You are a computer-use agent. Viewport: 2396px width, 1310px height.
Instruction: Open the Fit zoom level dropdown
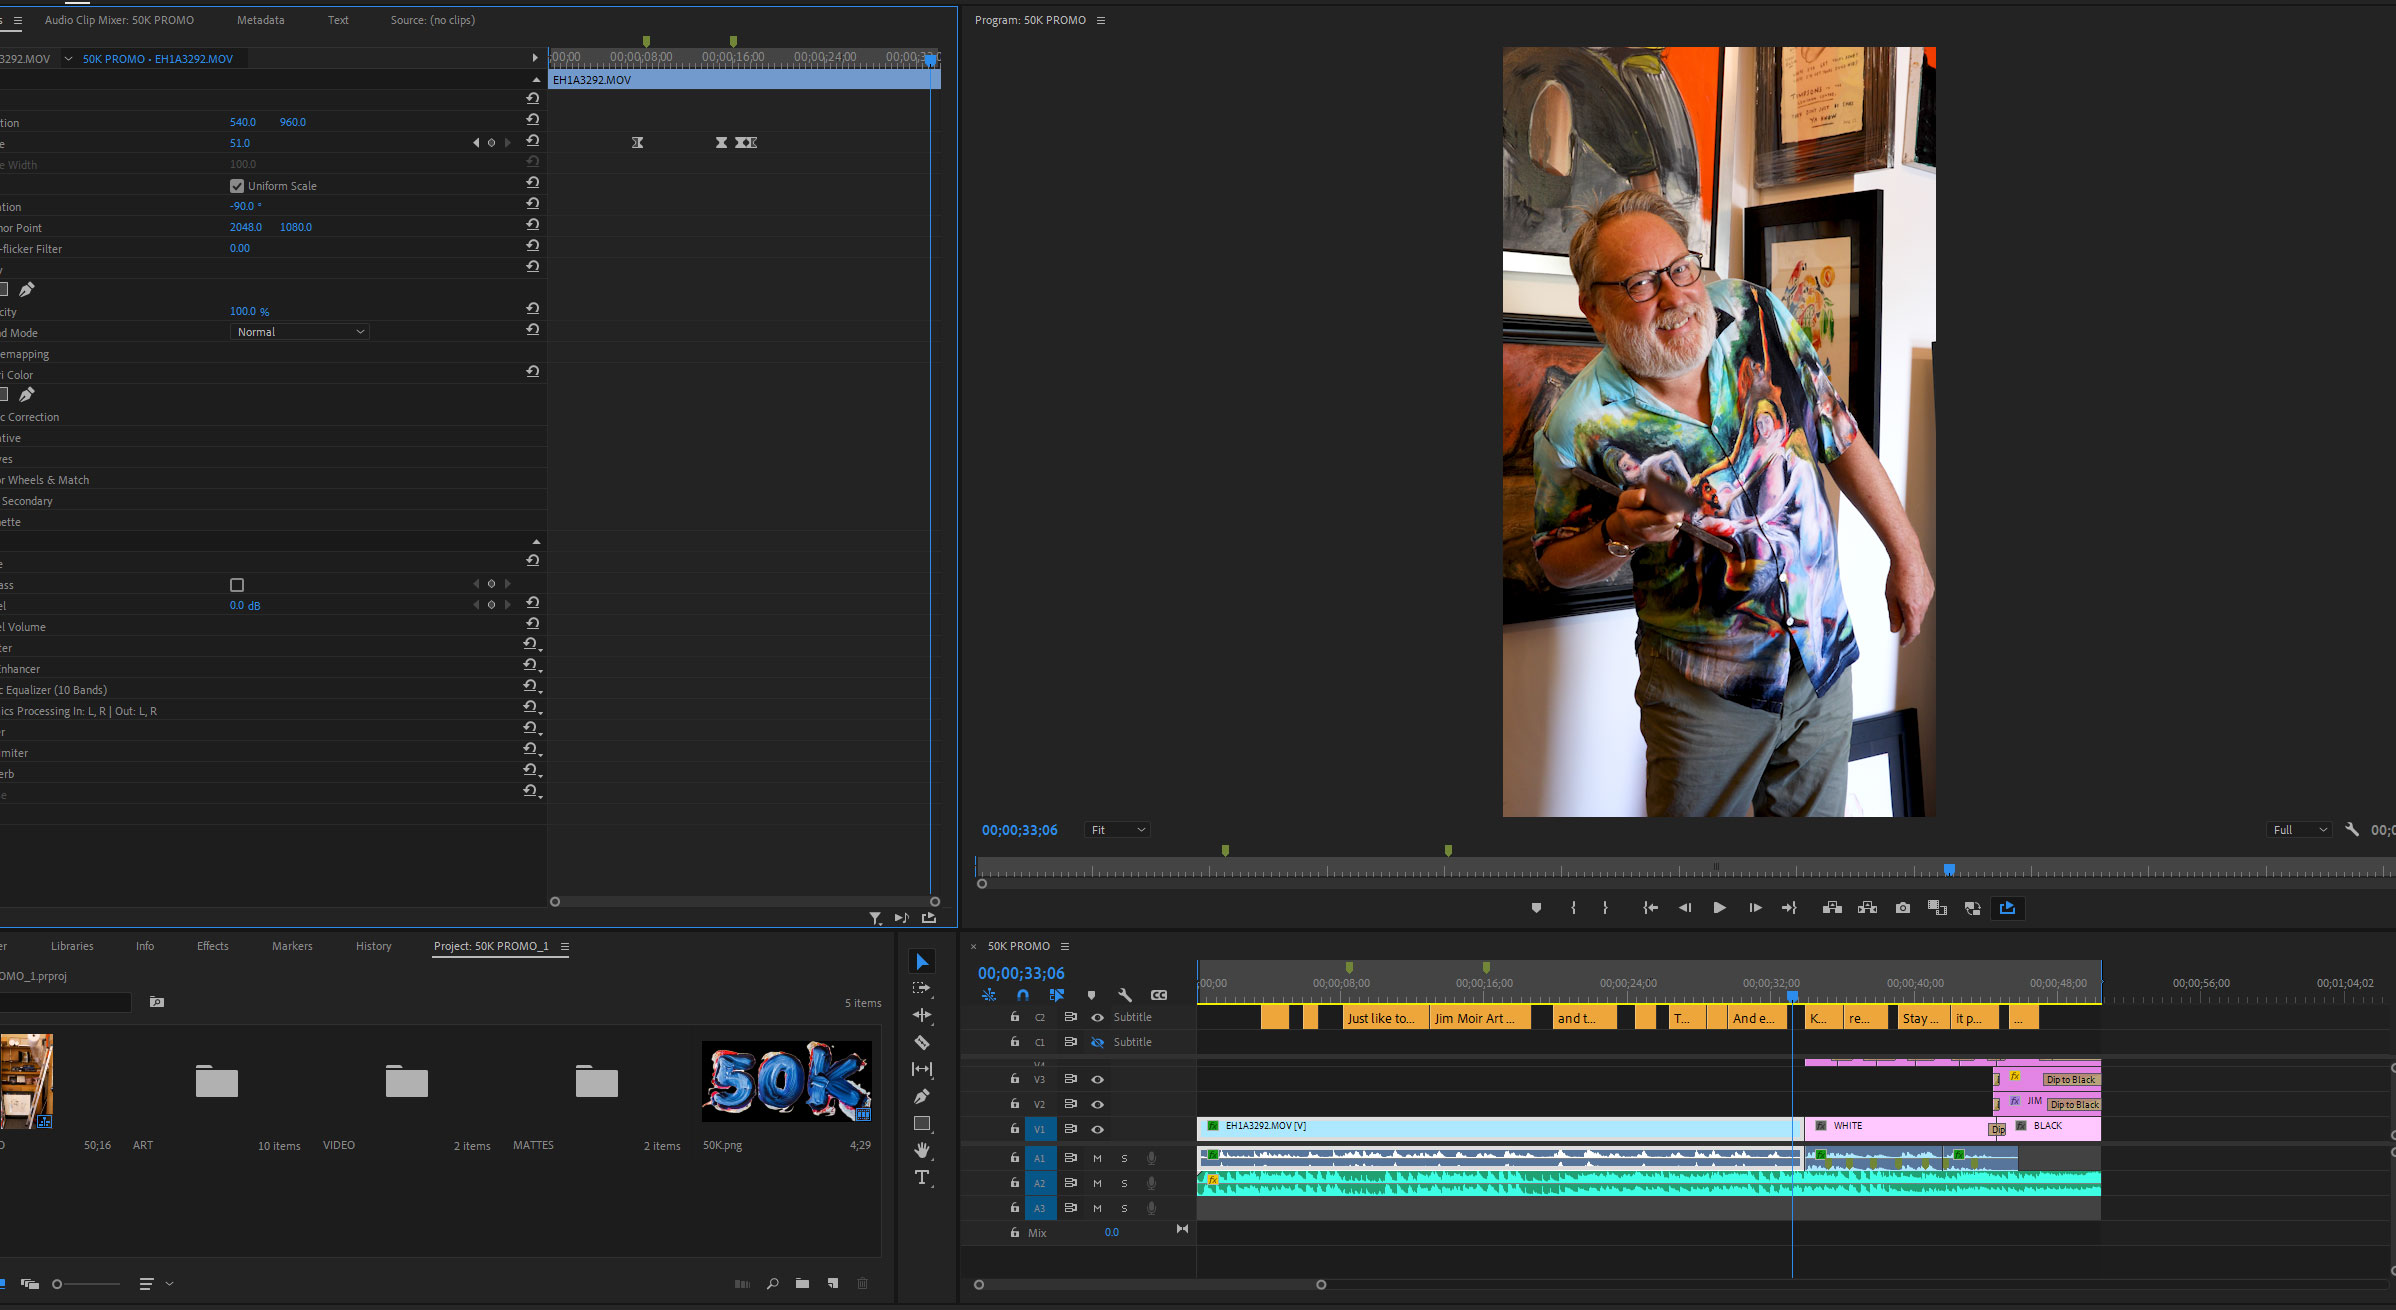[1117, 830]
